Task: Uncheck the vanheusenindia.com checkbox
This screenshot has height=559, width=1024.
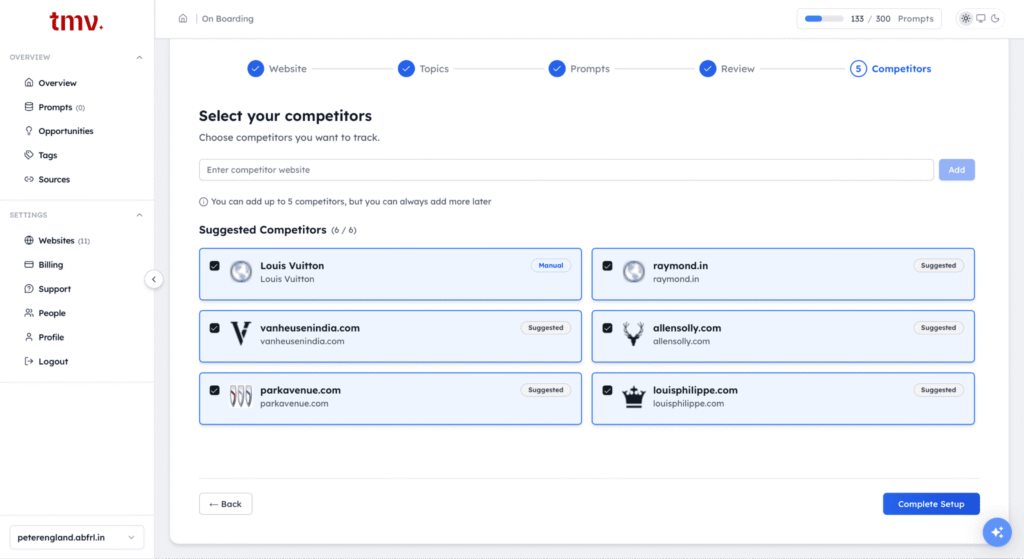Action: pos(214,328)
